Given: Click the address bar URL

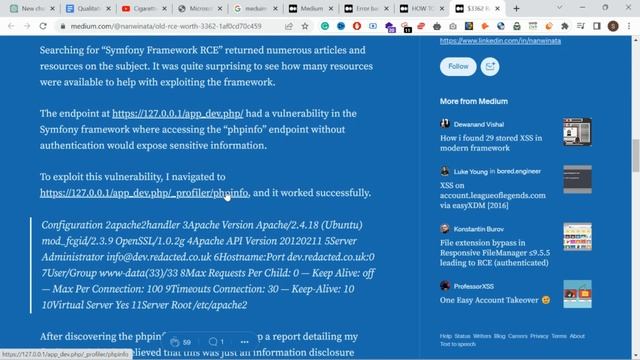Looking at the screenshot, I should [x=166, y=26].
